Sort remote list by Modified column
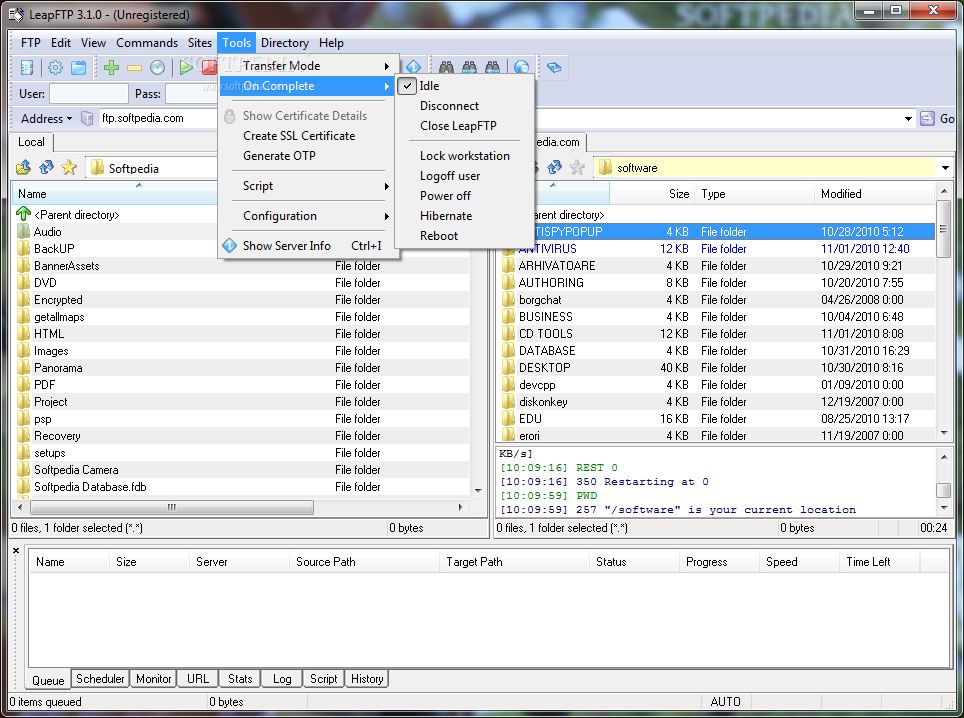This screenshot has height=718, width=964. (874, 194)
